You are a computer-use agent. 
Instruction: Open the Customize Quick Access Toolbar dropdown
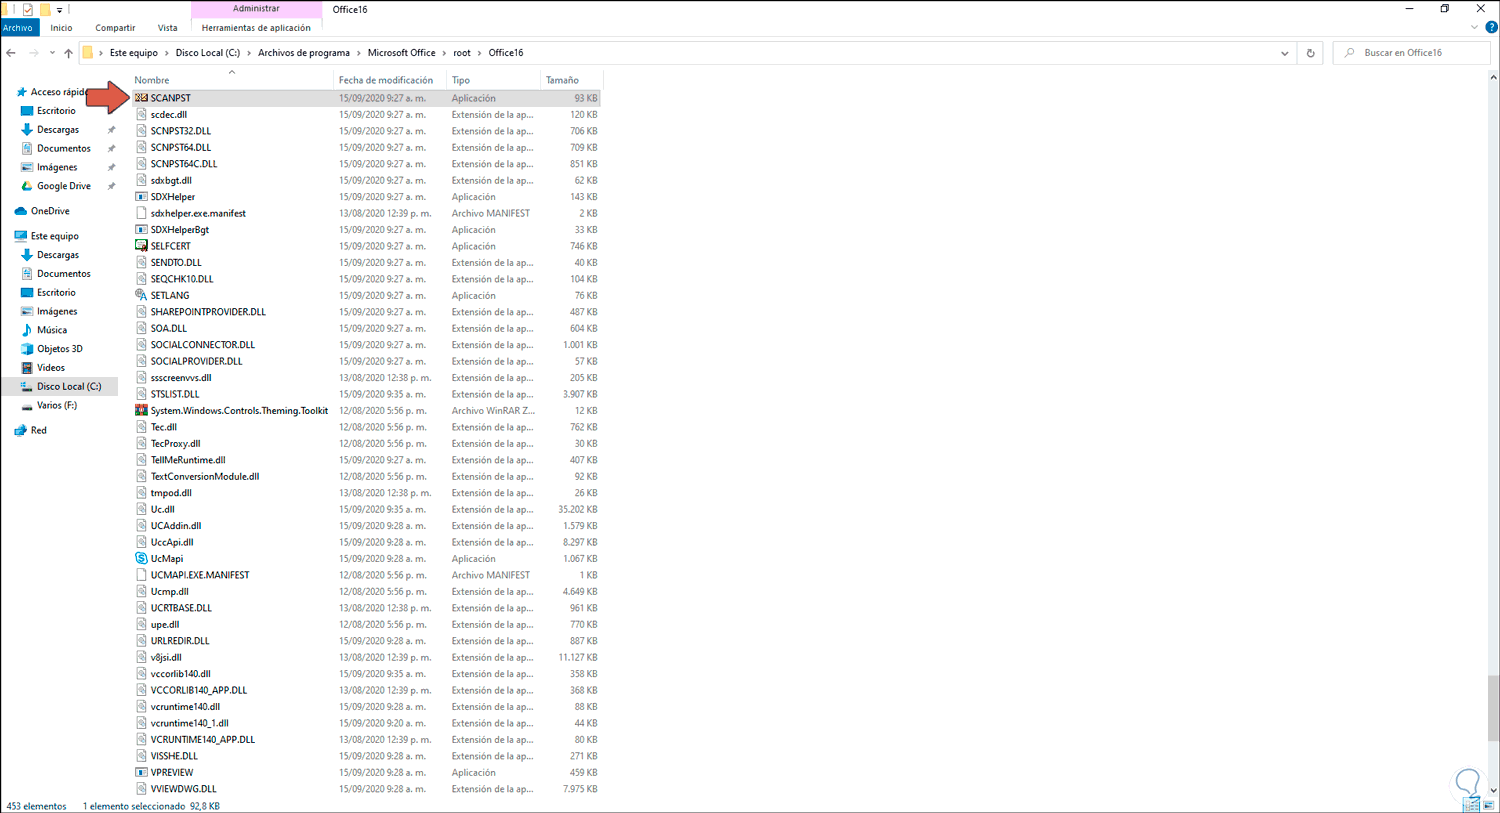pos(59,10)
